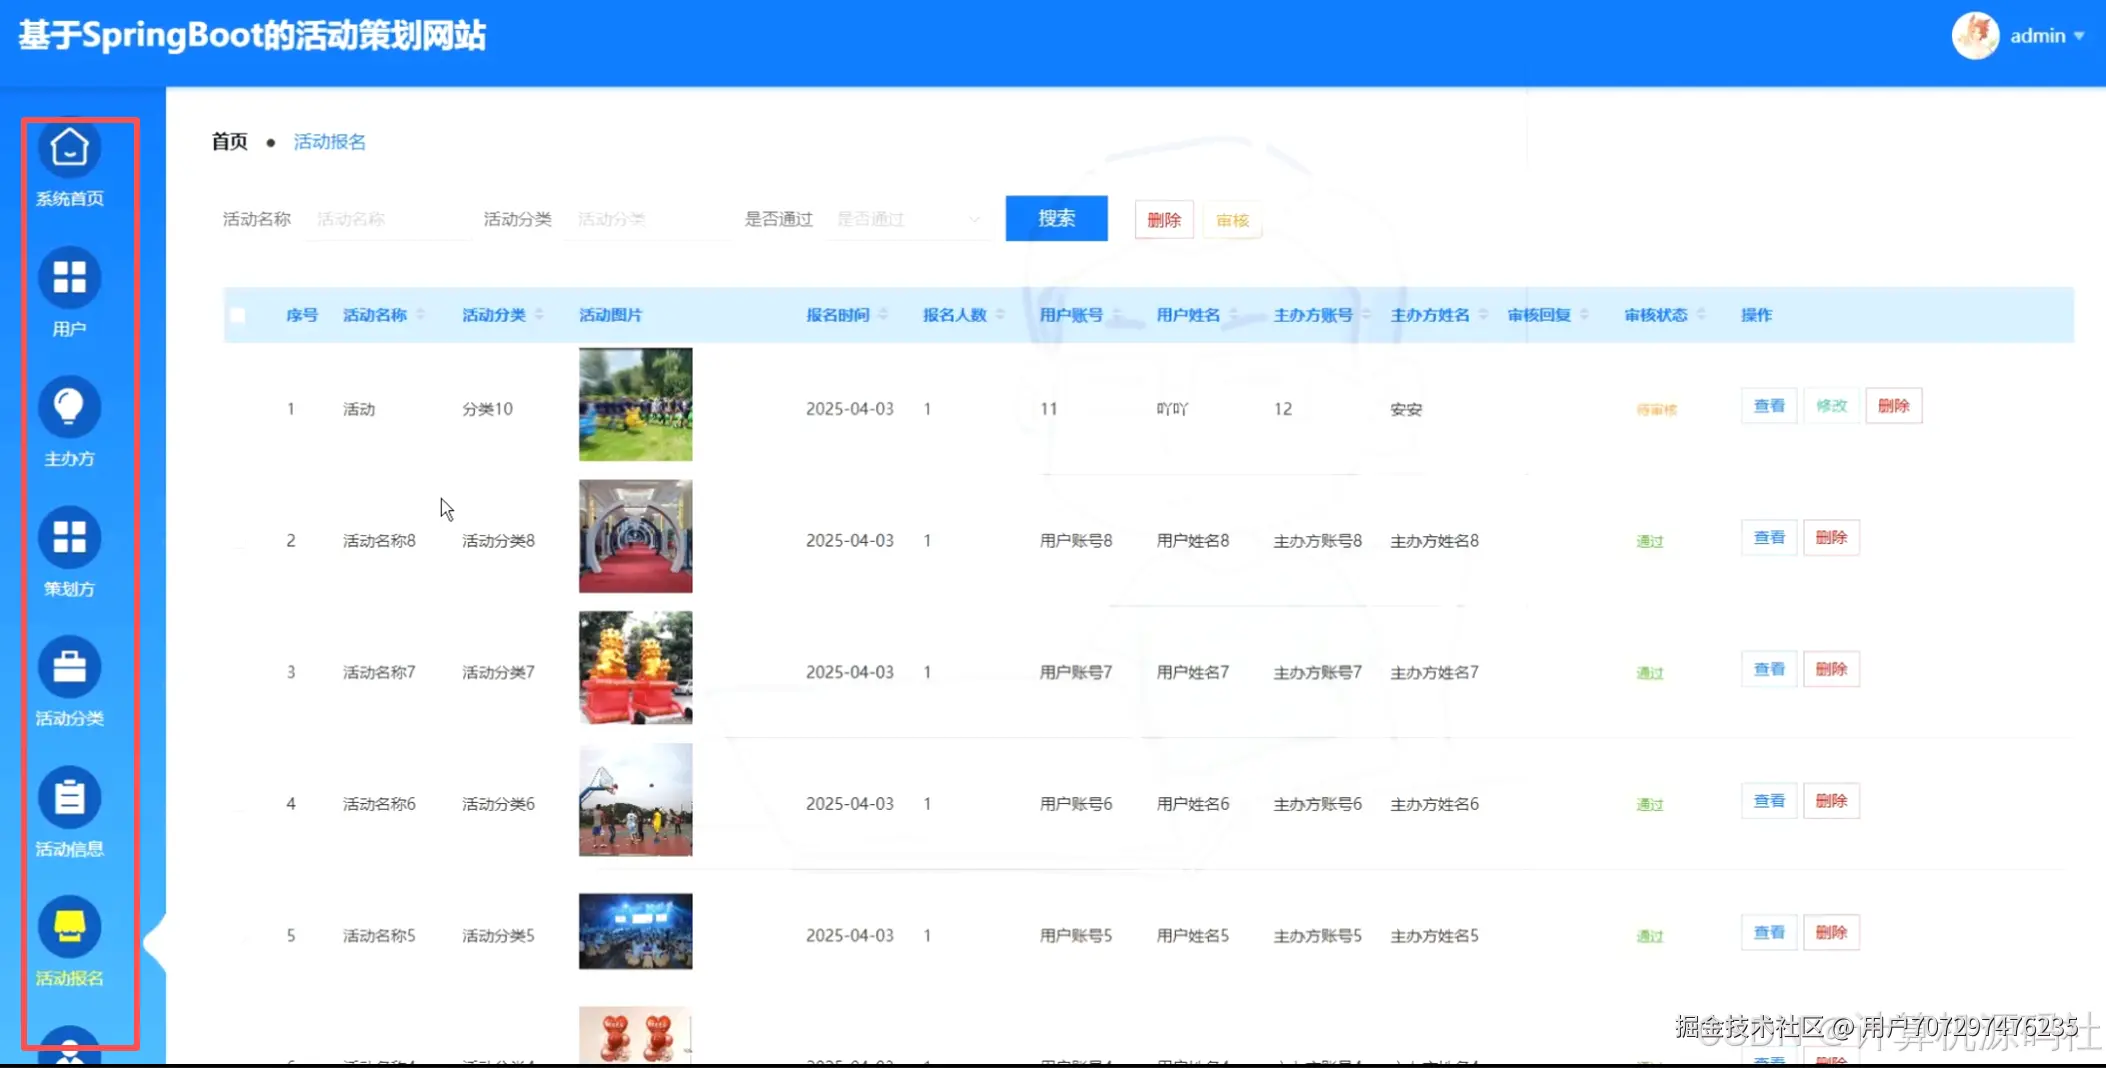Open the 是否通过 dropdown

[905, 218]
